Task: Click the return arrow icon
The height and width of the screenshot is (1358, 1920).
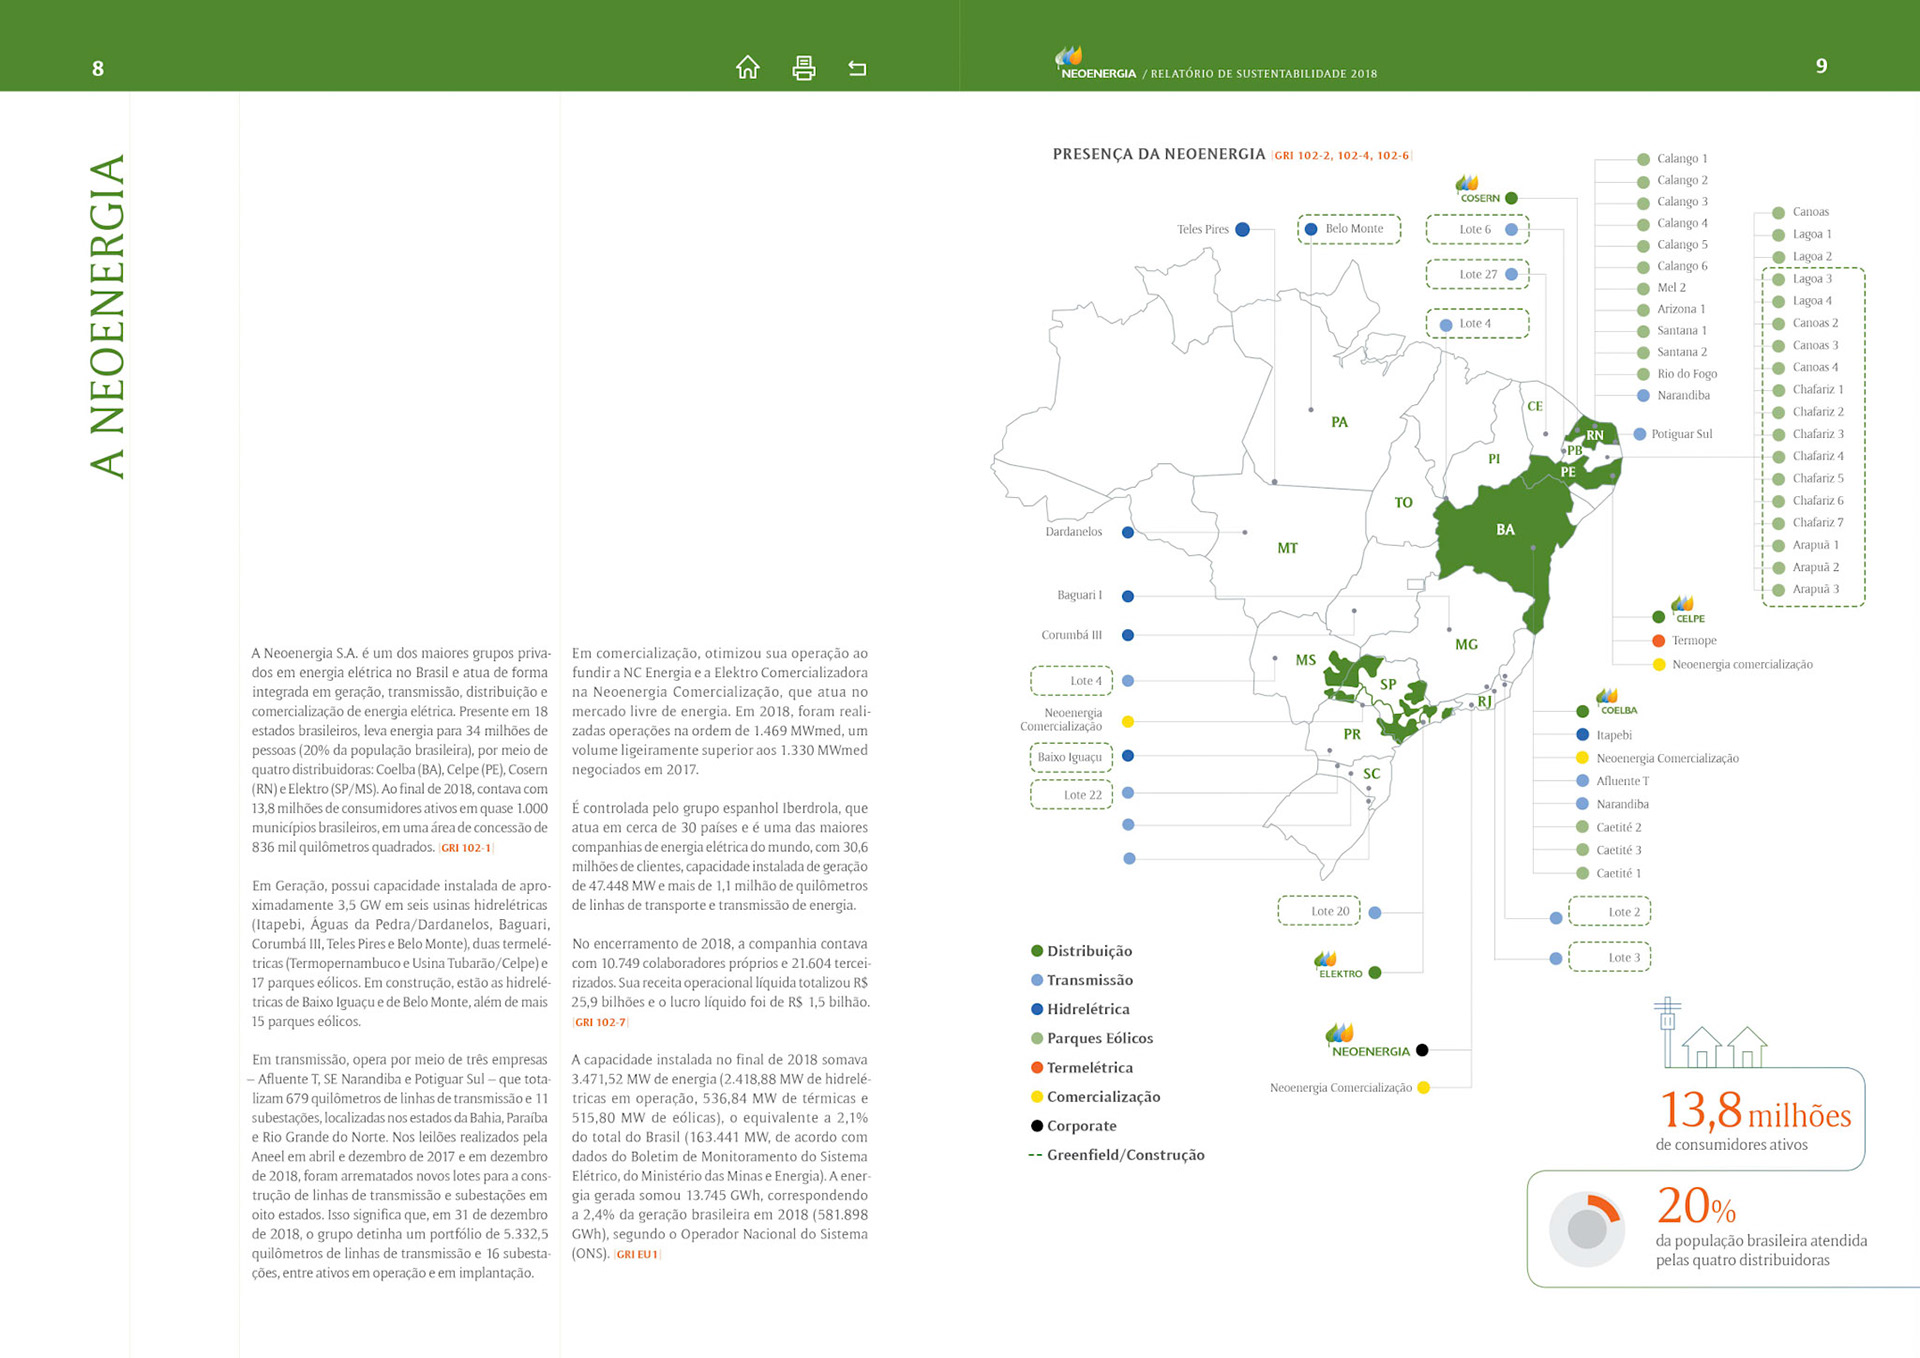Action: tap(857, 68)
